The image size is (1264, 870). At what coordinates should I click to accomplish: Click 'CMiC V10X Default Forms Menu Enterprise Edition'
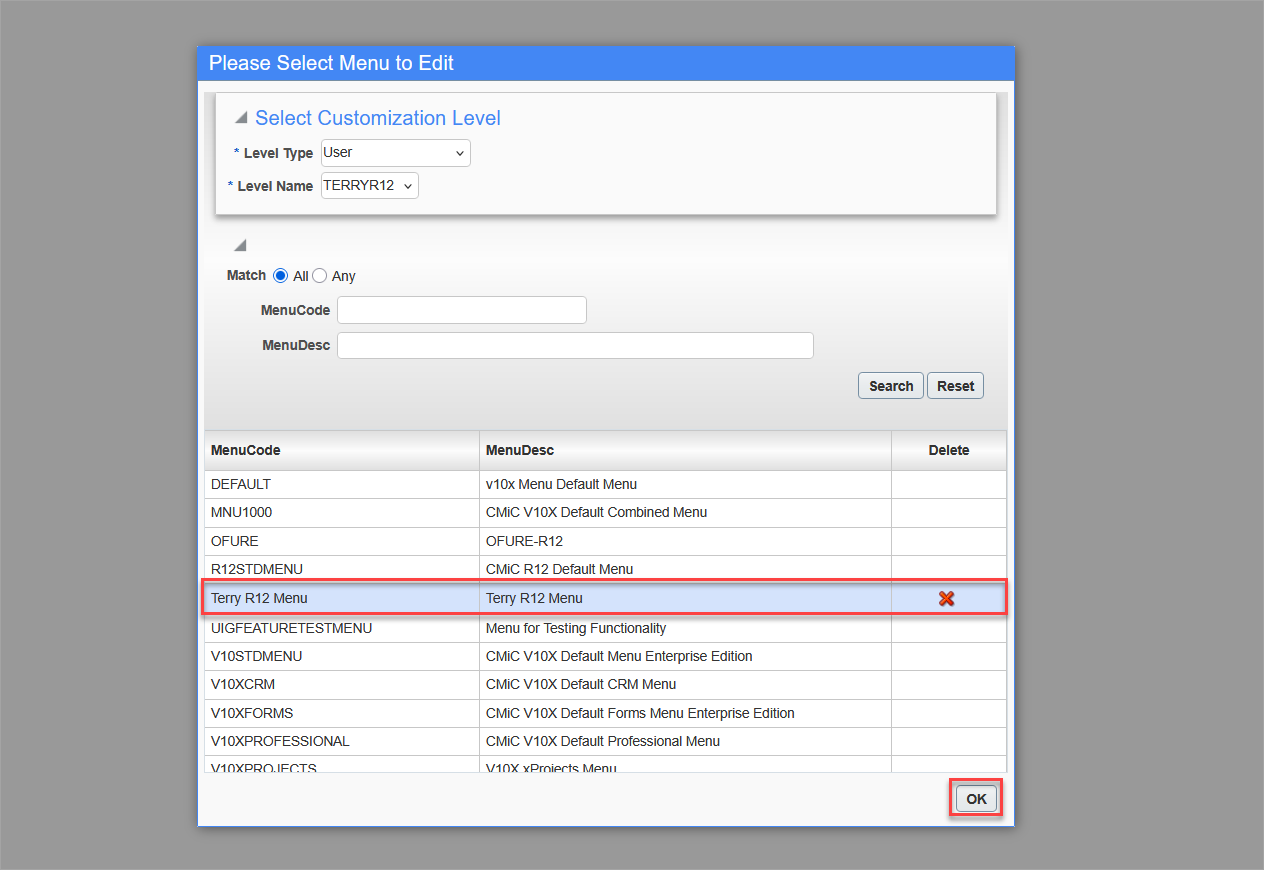(x=640, y=713)
